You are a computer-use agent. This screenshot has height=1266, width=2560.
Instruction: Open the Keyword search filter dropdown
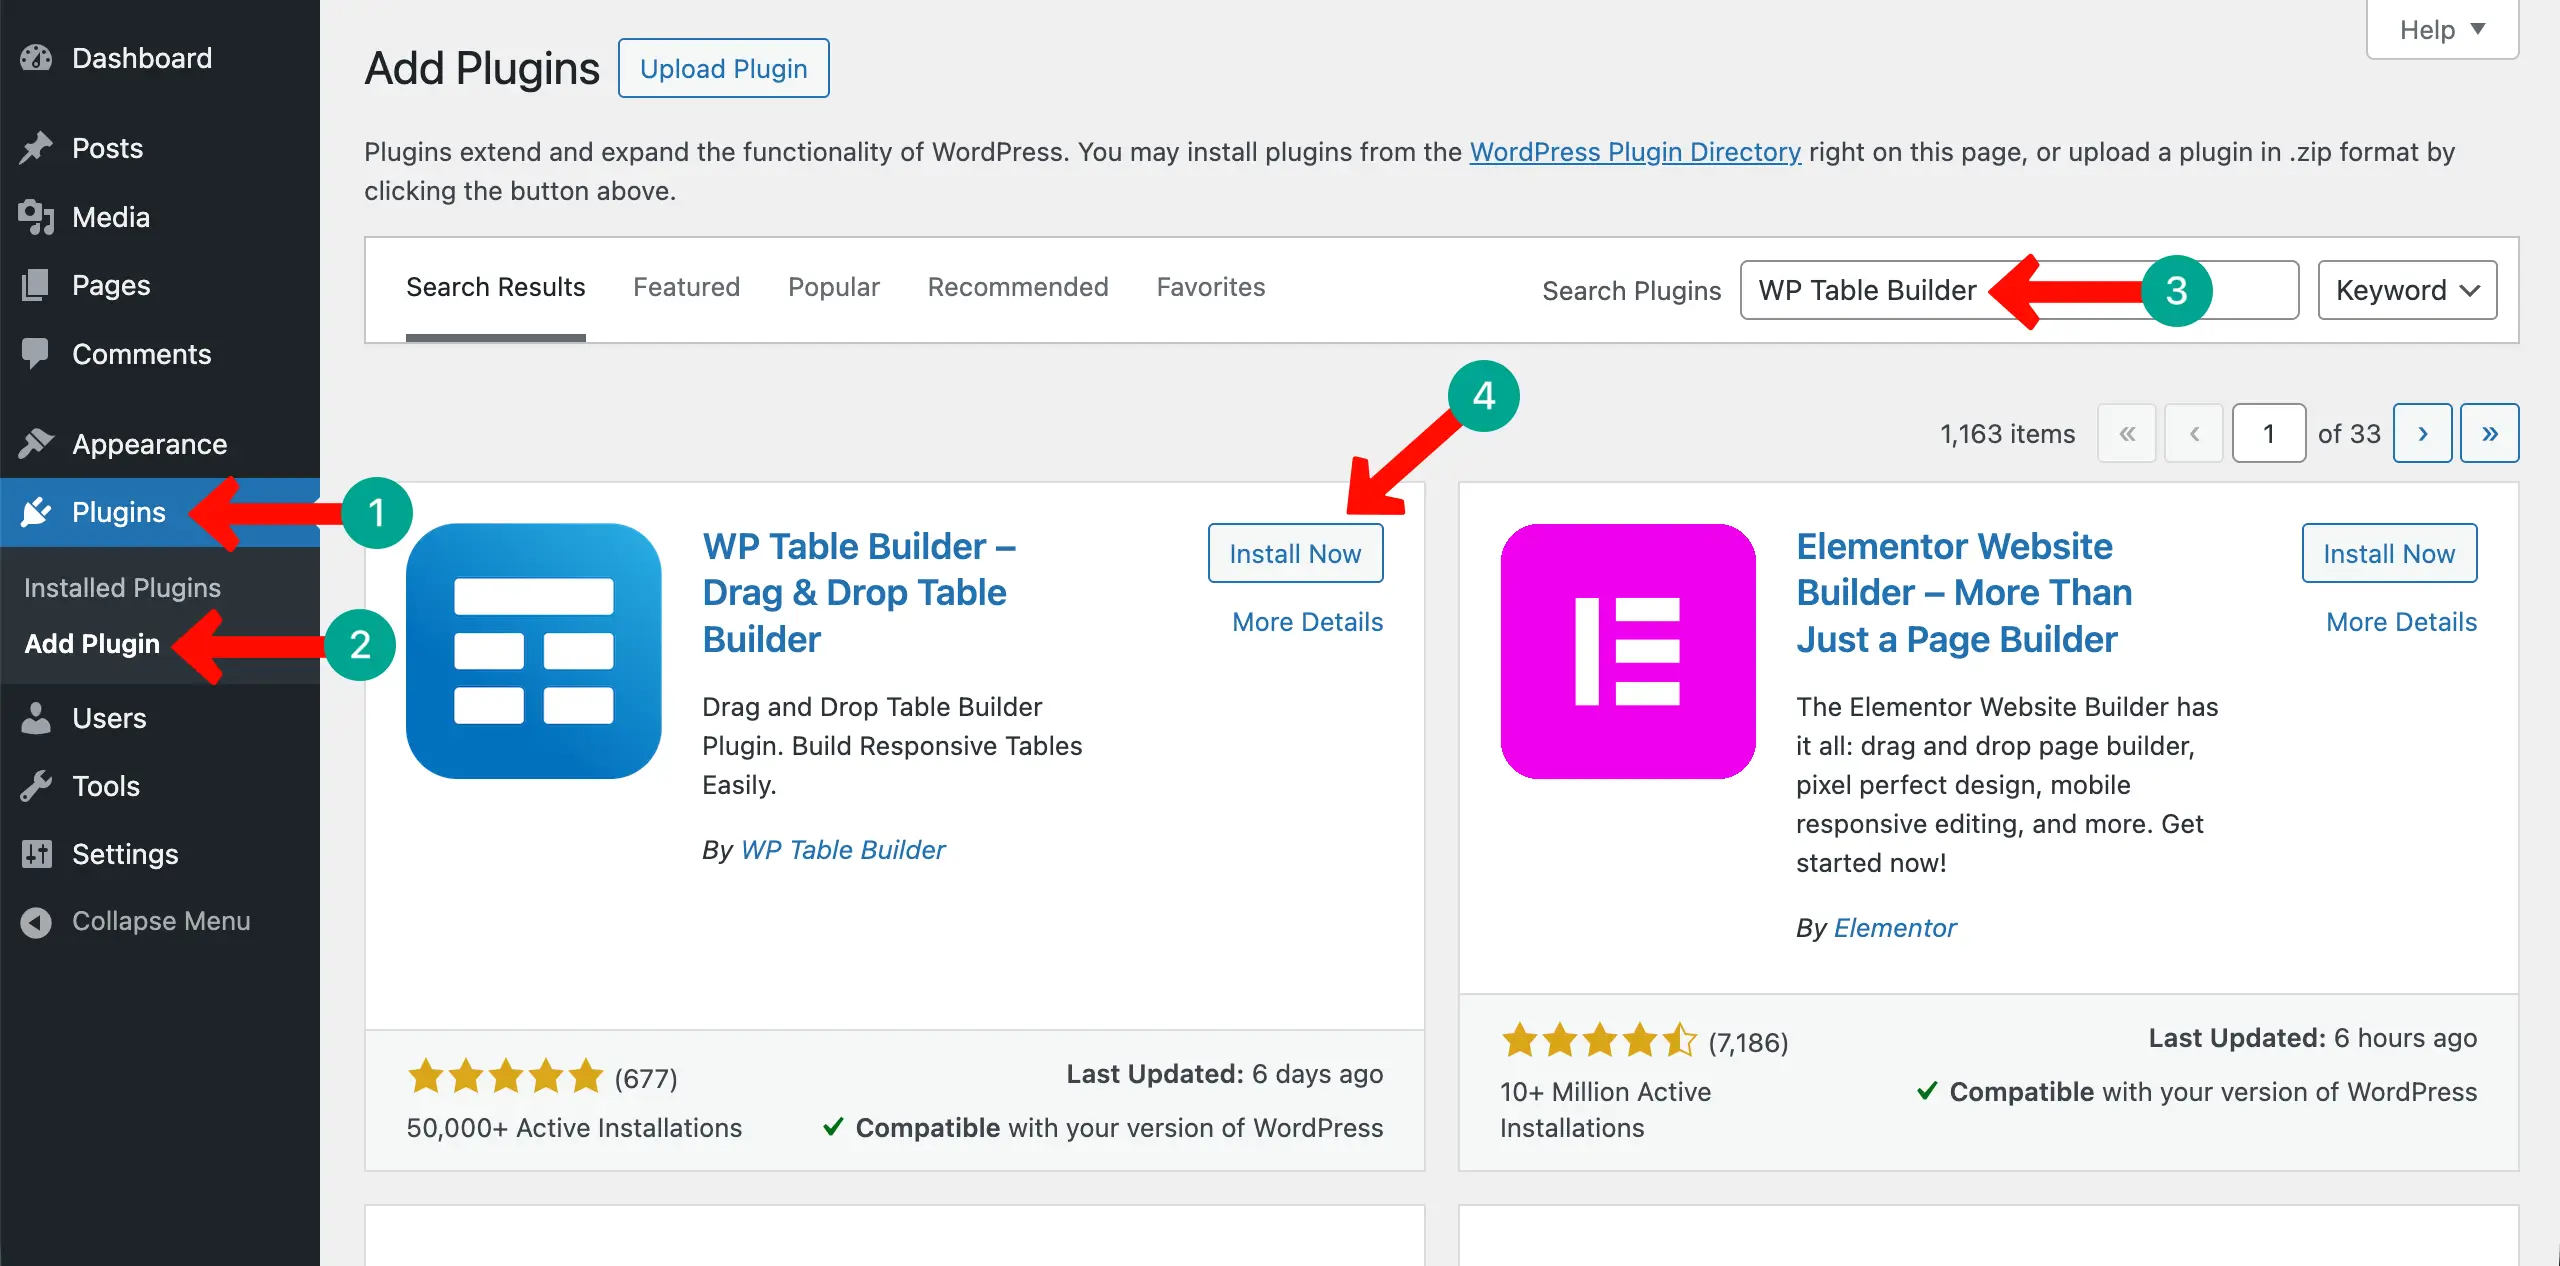tap(2406, 290)
